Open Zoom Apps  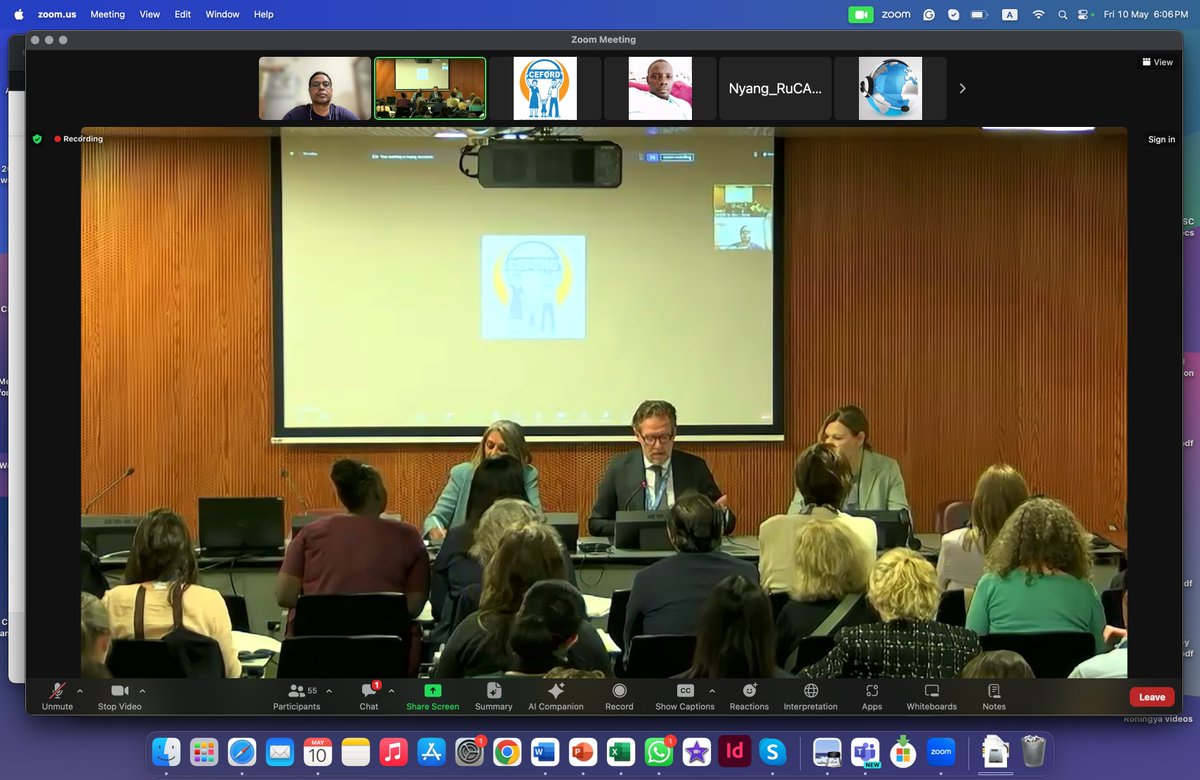pos(872,697)
